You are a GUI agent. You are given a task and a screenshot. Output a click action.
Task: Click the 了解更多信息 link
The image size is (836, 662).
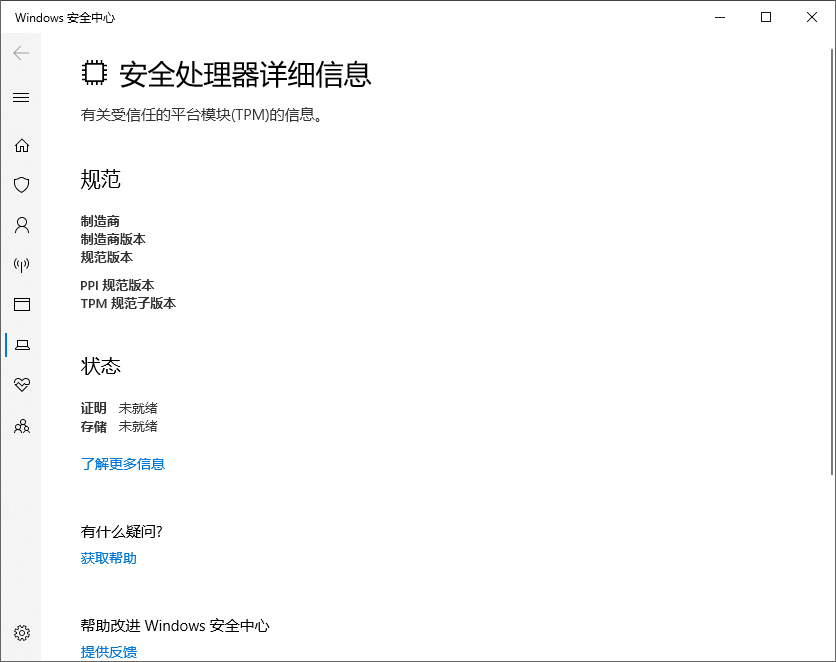point(123,464)
